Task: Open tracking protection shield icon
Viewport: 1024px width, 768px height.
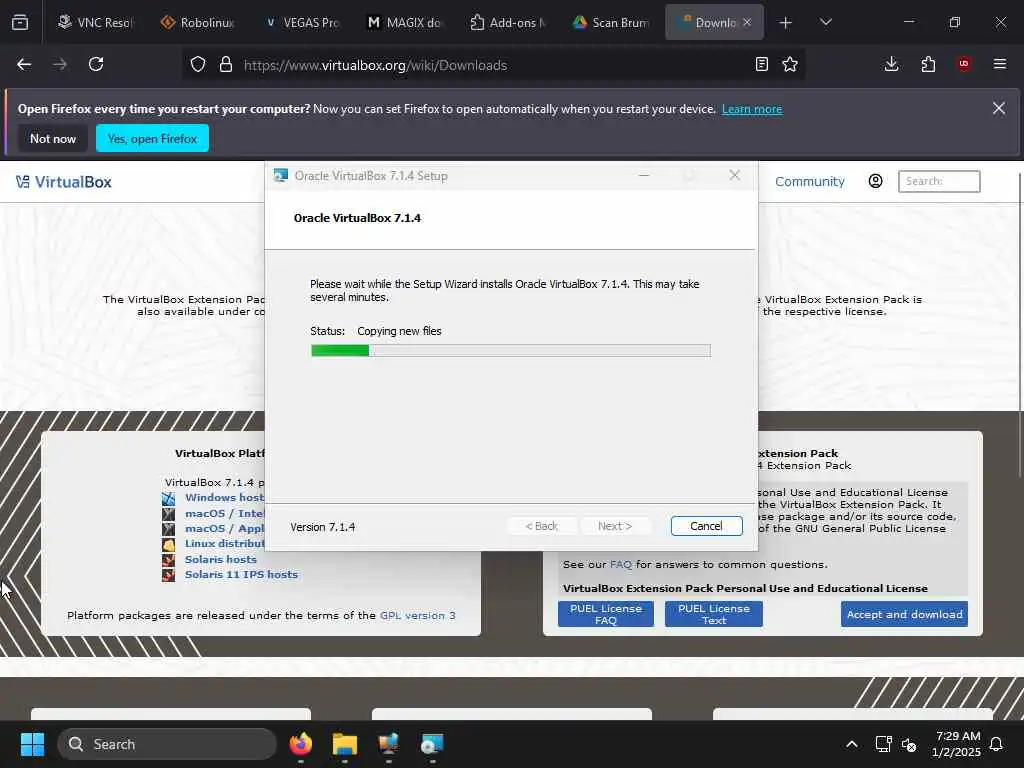Action: [198, 65]
